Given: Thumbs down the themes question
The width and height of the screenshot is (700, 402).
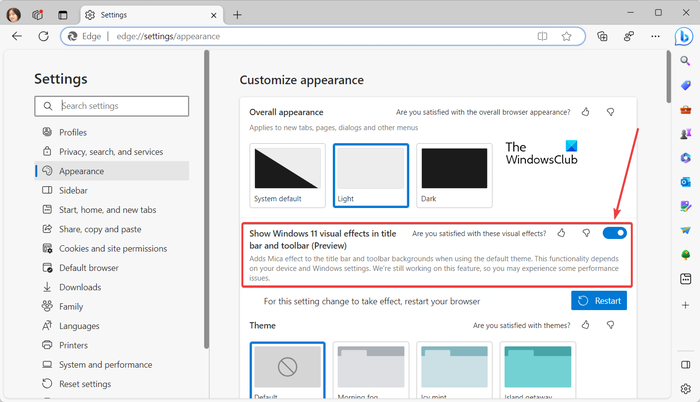Looking at the screenshot, I should coord(610,325).
